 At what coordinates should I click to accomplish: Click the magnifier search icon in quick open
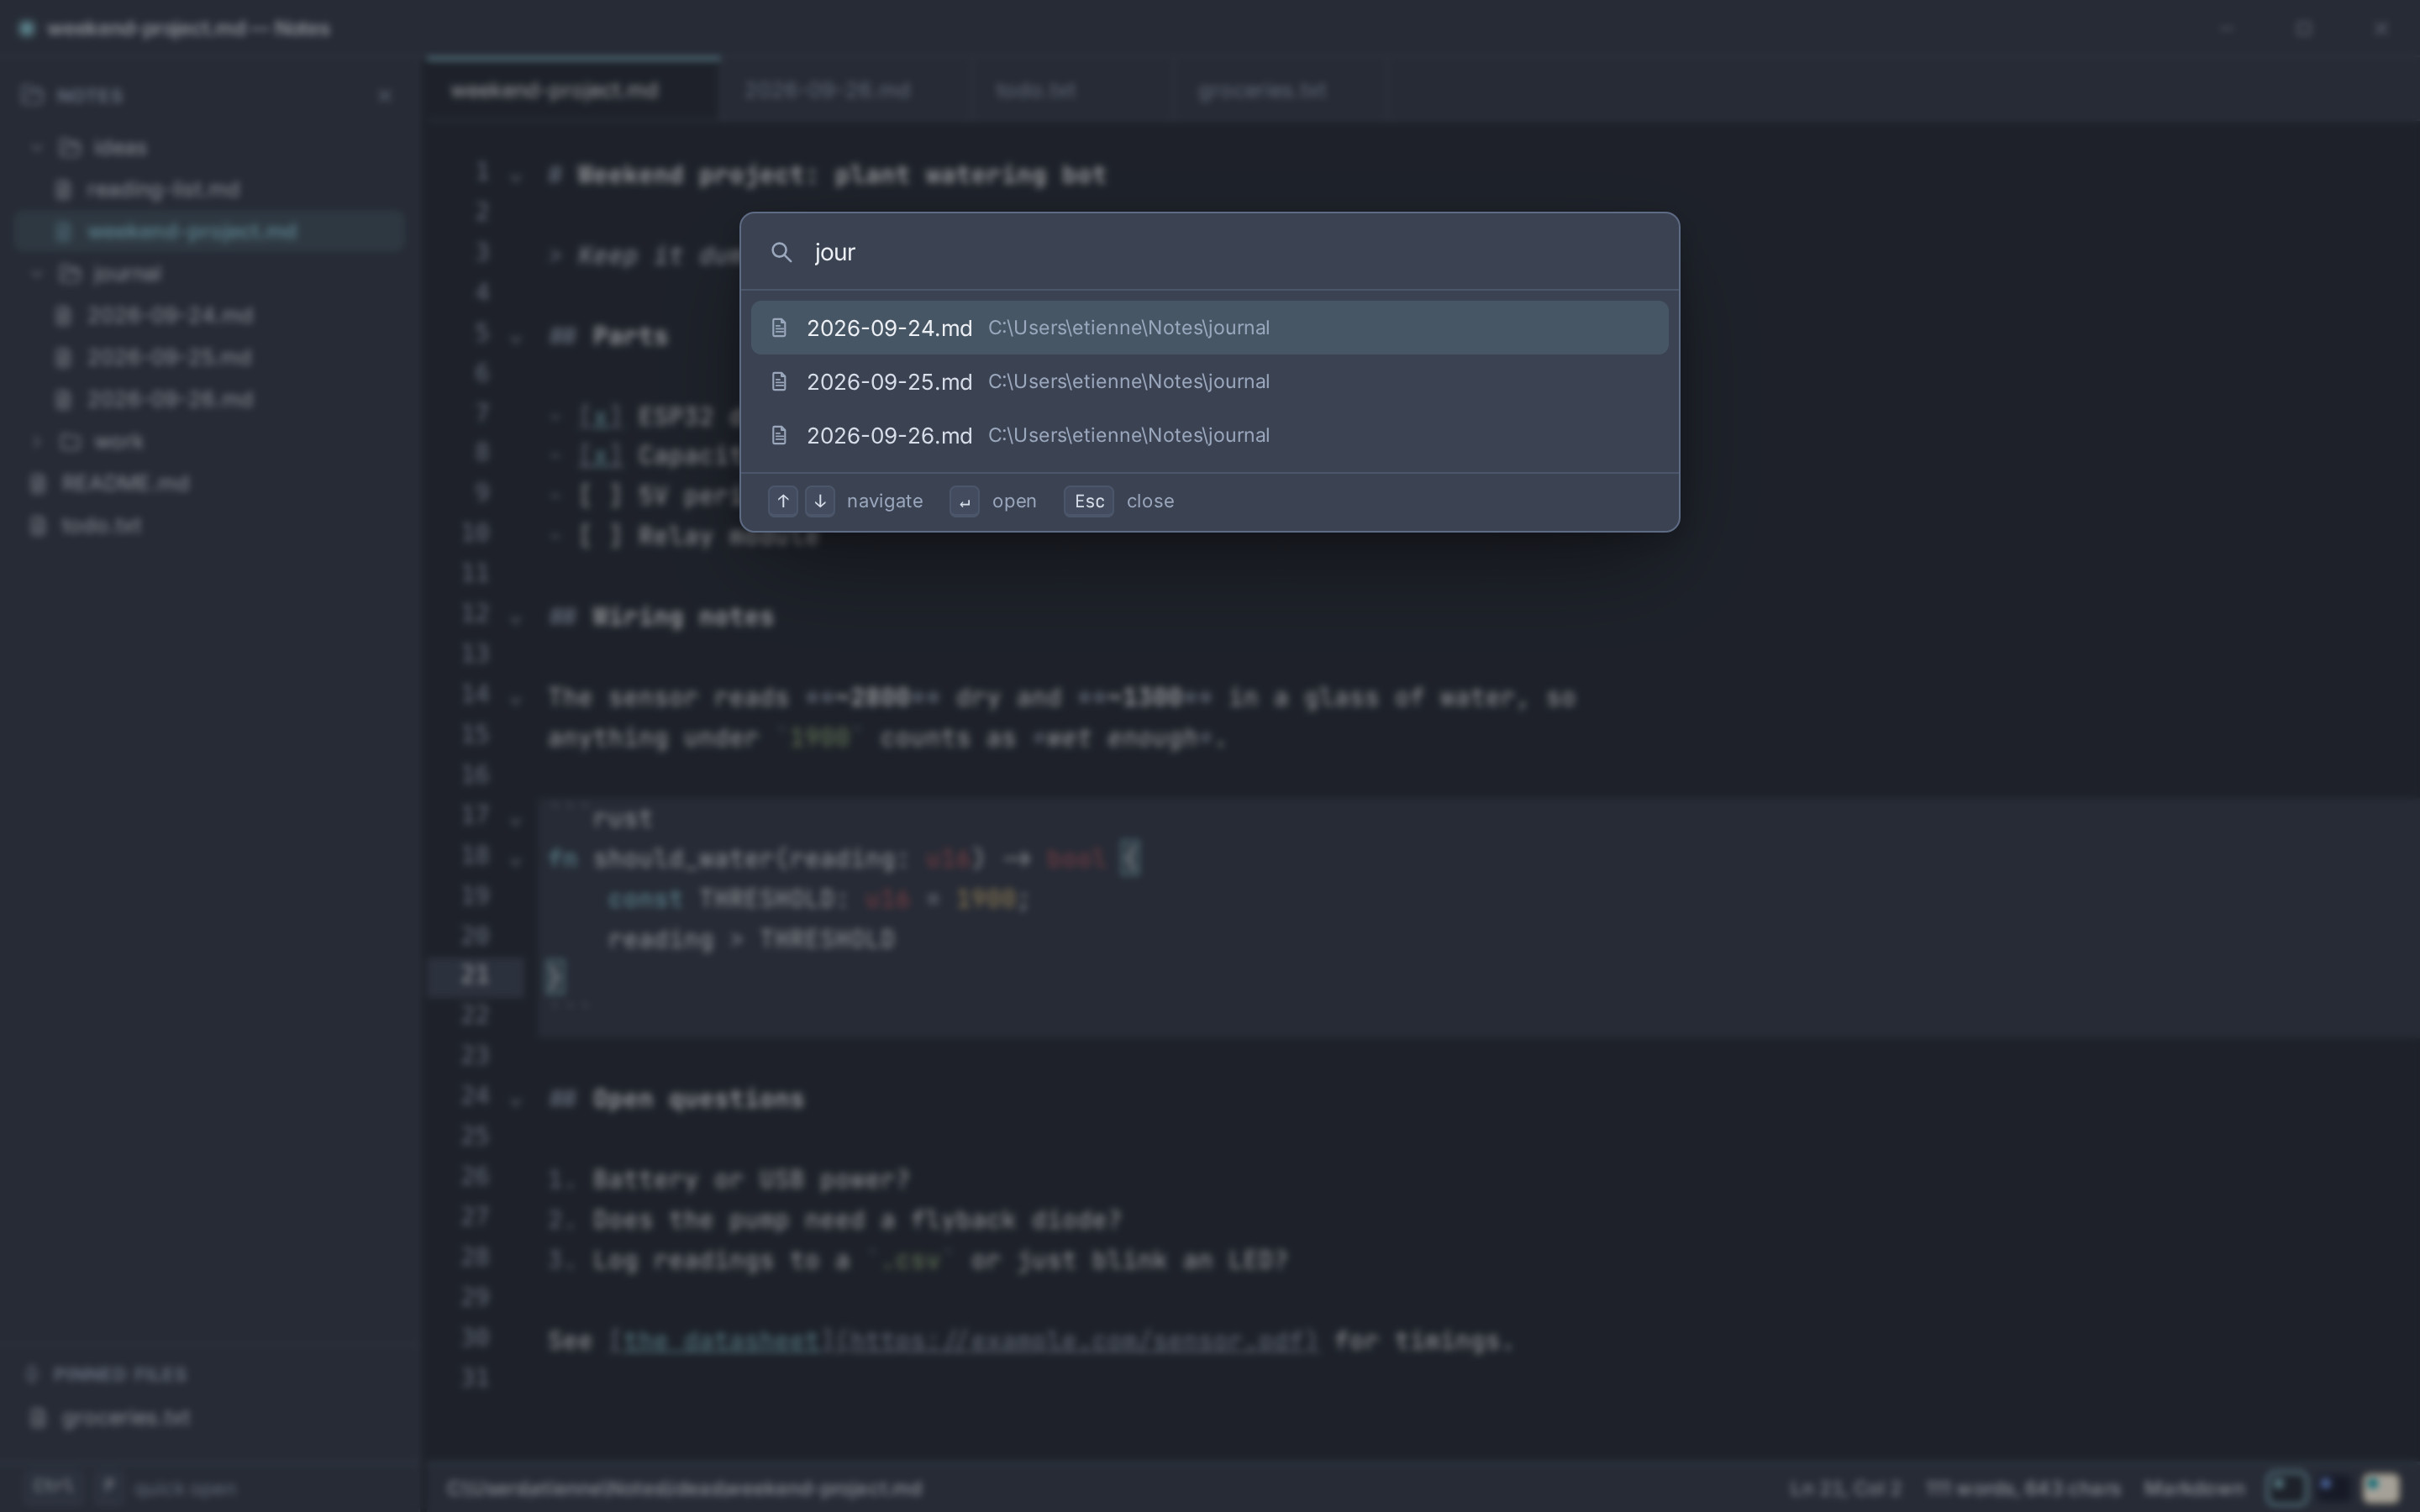[x=781, y=252]
